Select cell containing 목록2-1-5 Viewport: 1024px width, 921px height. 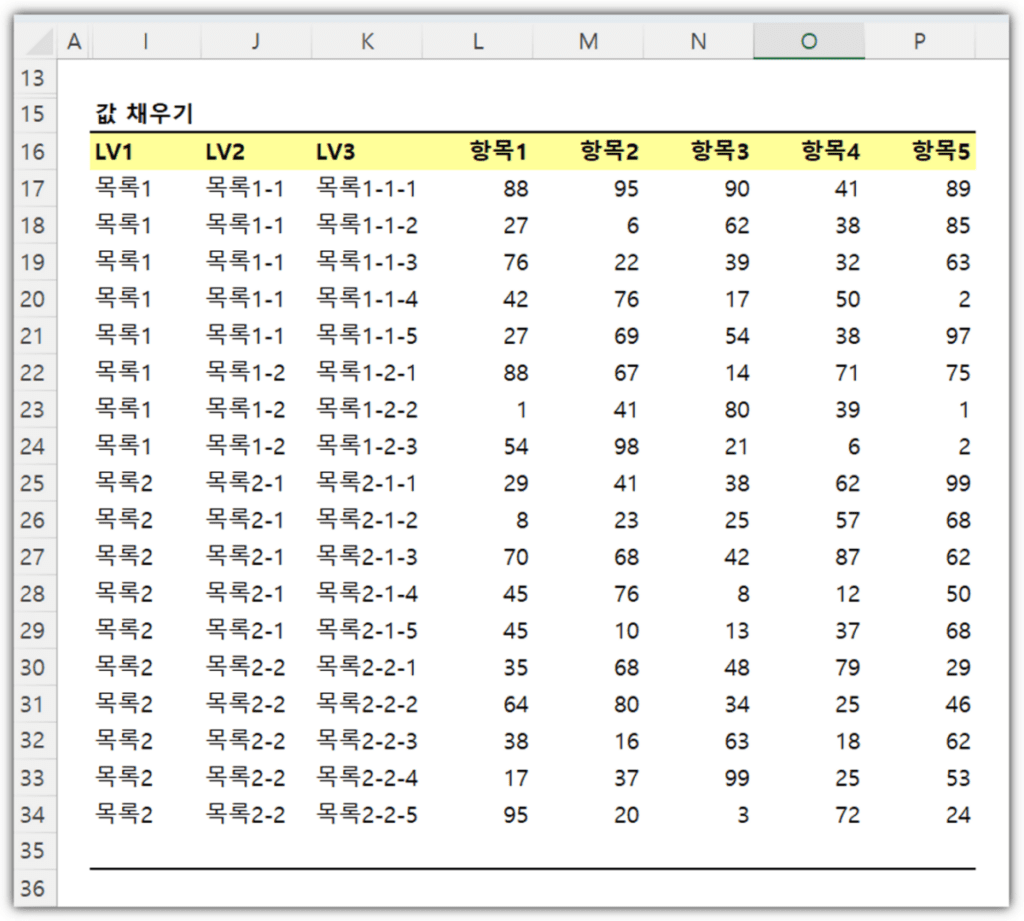[367, 631]
